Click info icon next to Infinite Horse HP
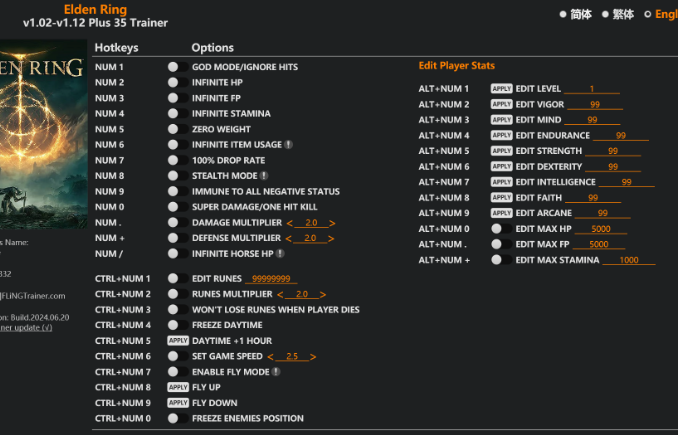 coord(280,254)
